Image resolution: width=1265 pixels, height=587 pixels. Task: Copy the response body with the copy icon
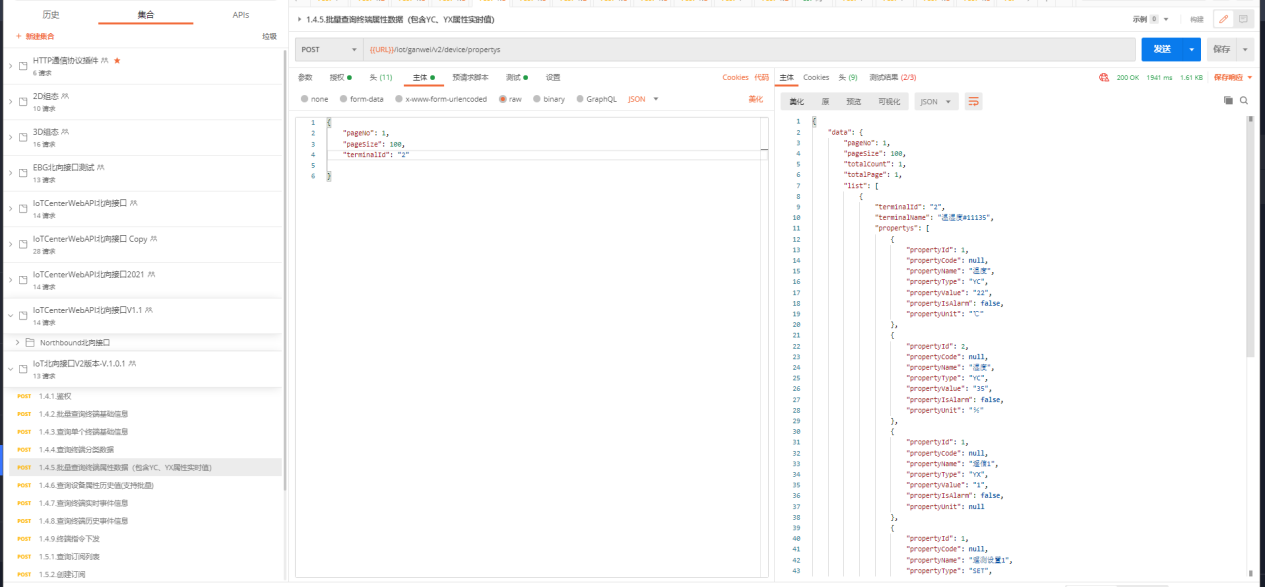1228,101
